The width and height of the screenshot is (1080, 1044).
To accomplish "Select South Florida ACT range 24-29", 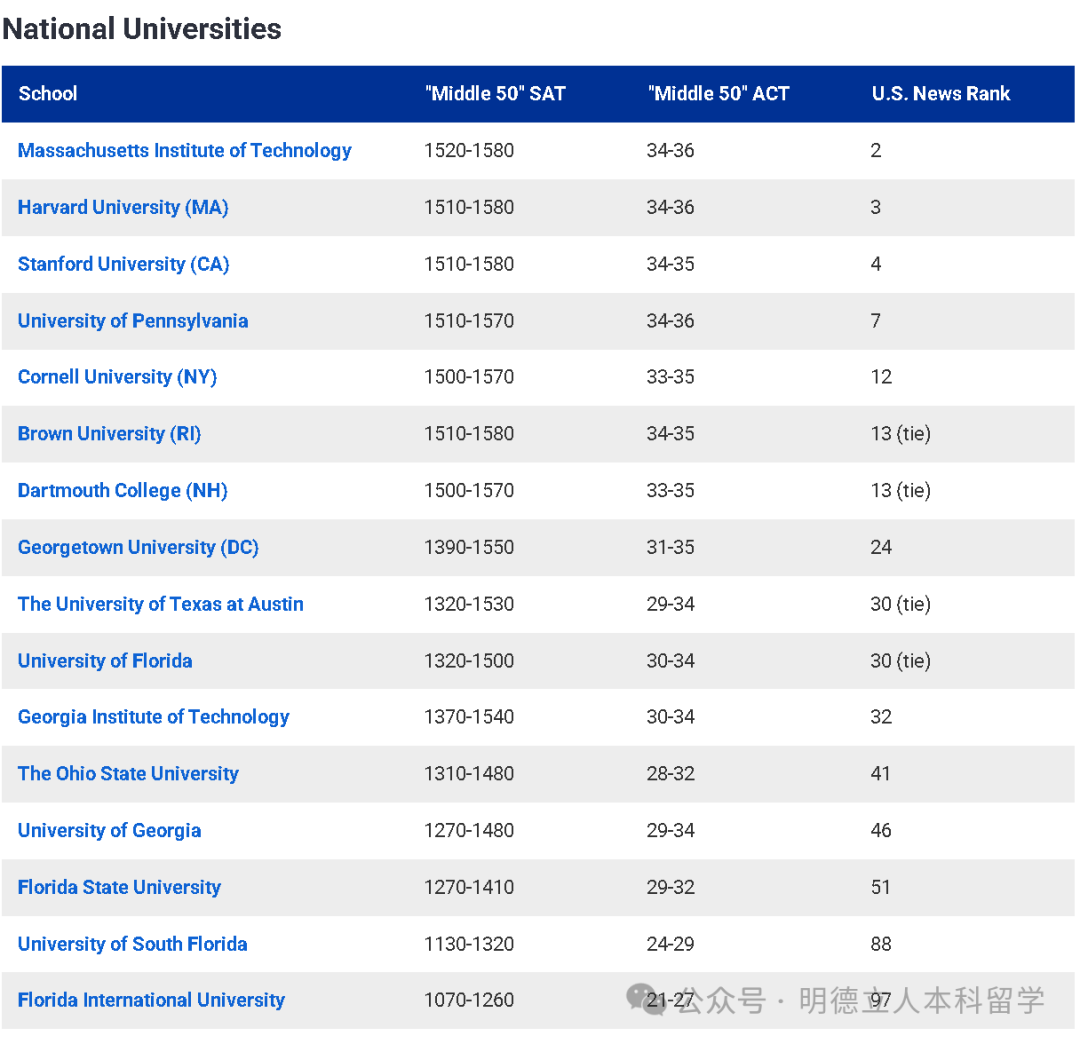I will click(x=670, y=943).
